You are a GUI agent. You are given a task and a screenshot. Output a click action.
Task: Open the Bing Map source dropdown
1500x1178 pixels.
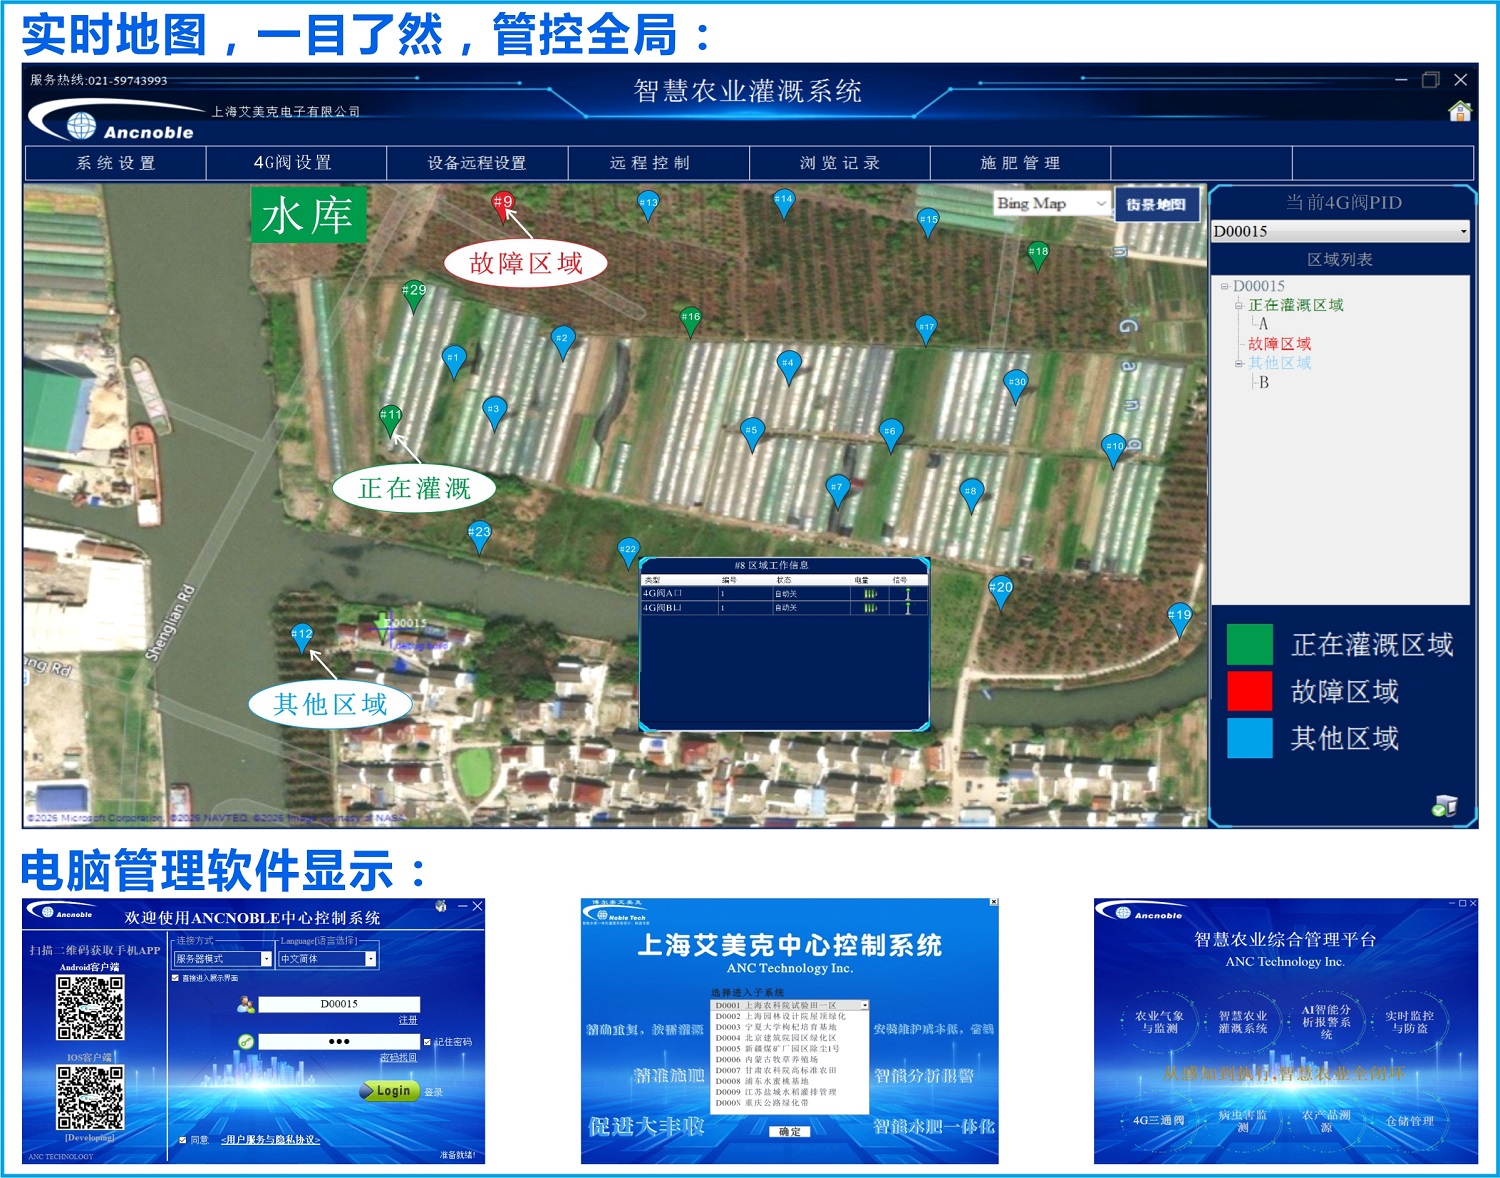point(1052,203)
